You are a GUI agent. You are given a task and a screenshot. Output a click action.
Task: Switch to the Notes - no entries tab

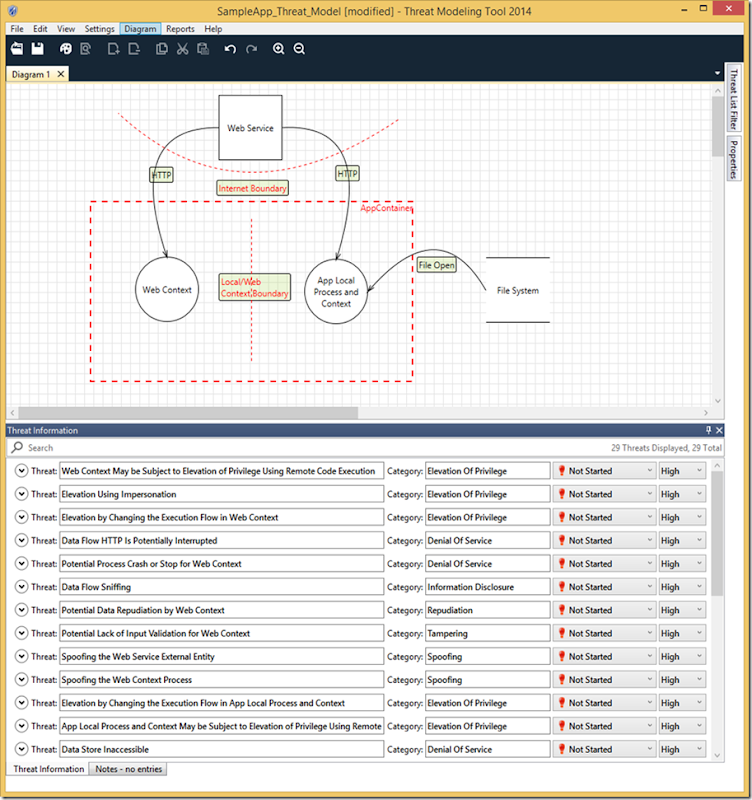(x=128, y=769)
